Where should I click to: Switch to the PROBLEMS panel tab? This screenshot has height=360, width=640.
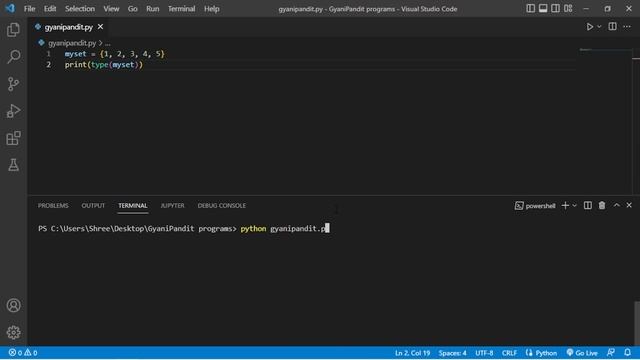(53, 206)
